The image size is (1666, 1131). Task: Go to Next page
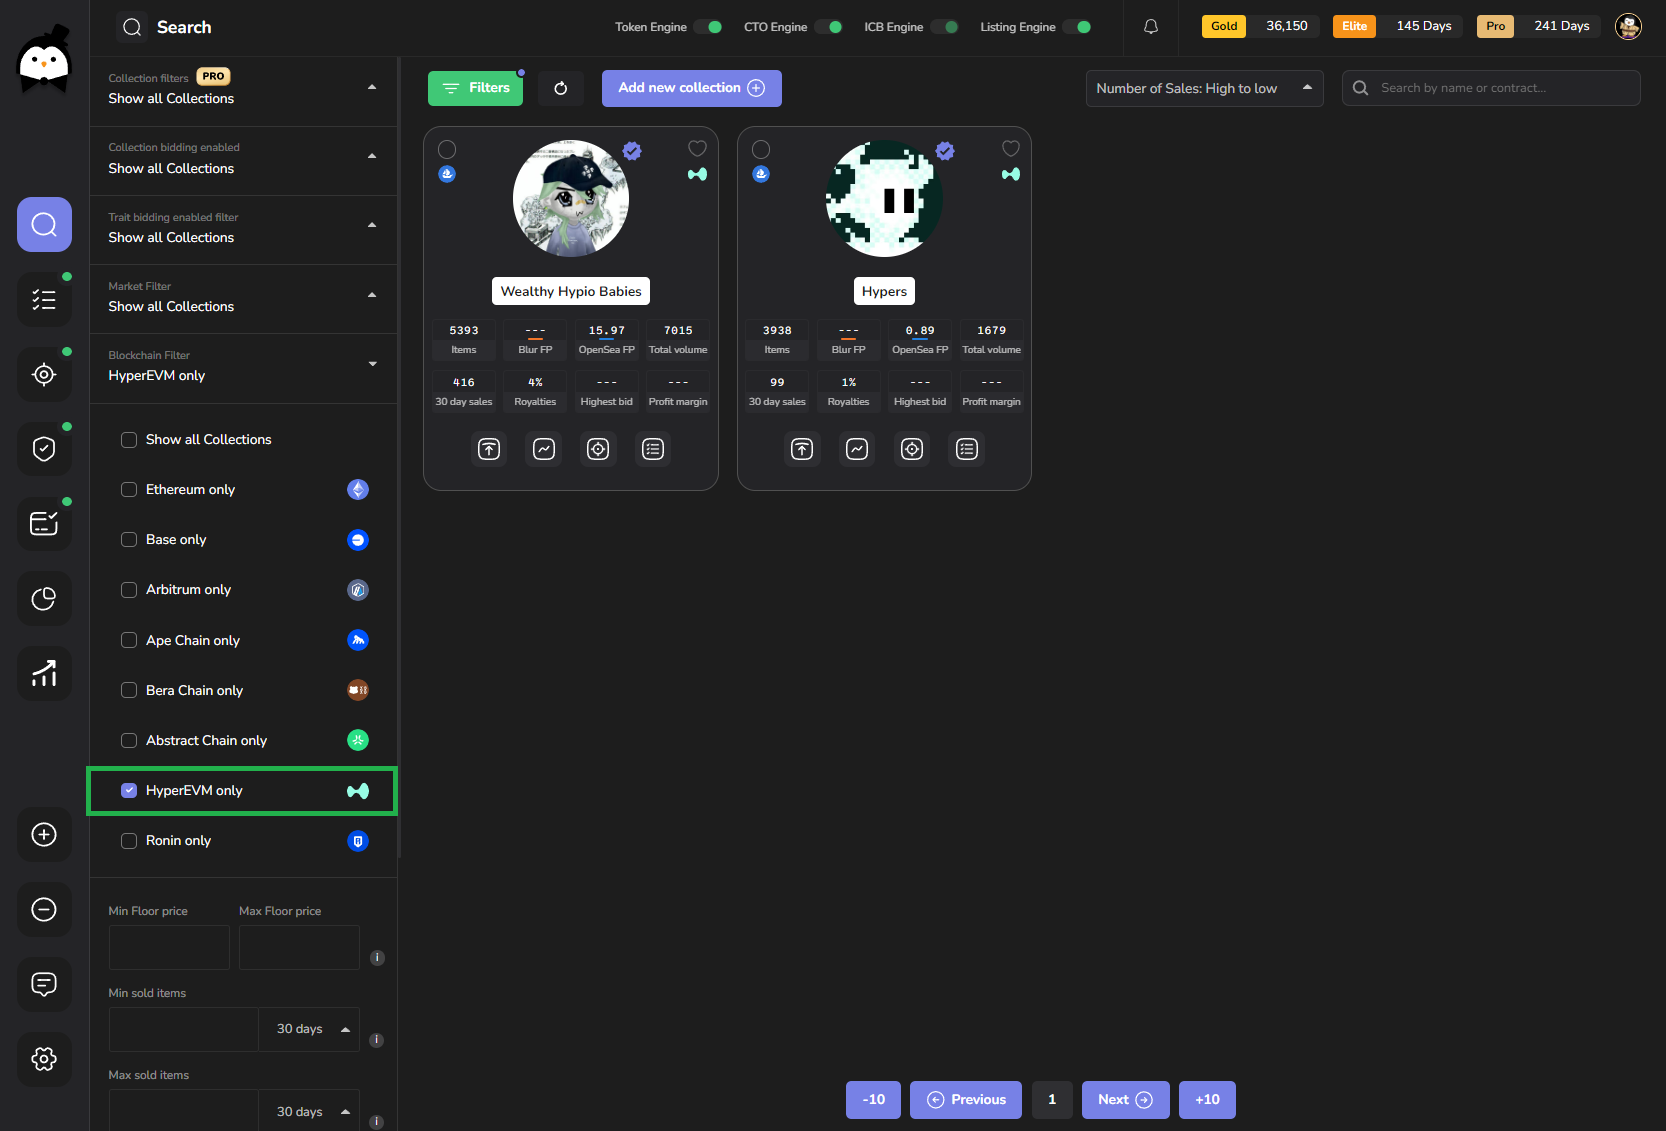(1125, 1100)
